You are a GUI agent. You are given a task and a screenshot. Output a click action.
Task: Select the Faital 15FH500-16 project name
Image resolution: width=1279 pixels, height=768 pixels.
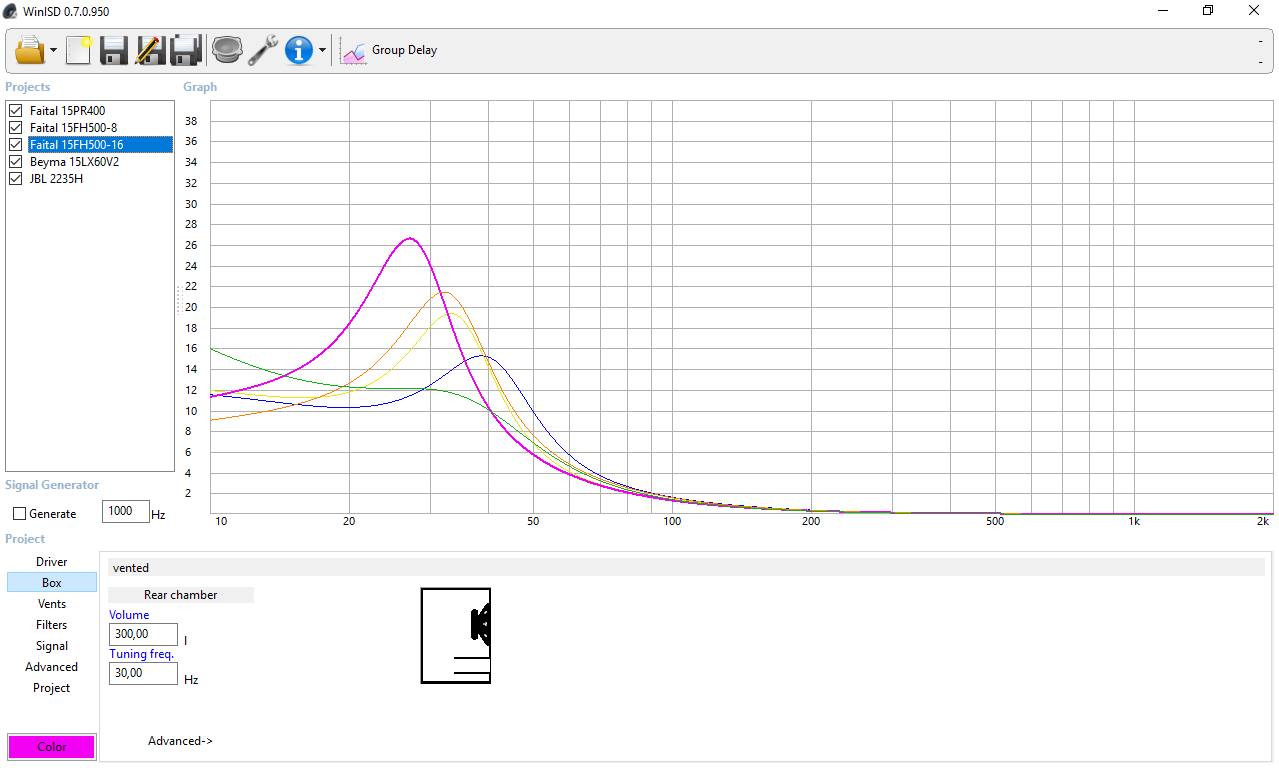(77, 145)
